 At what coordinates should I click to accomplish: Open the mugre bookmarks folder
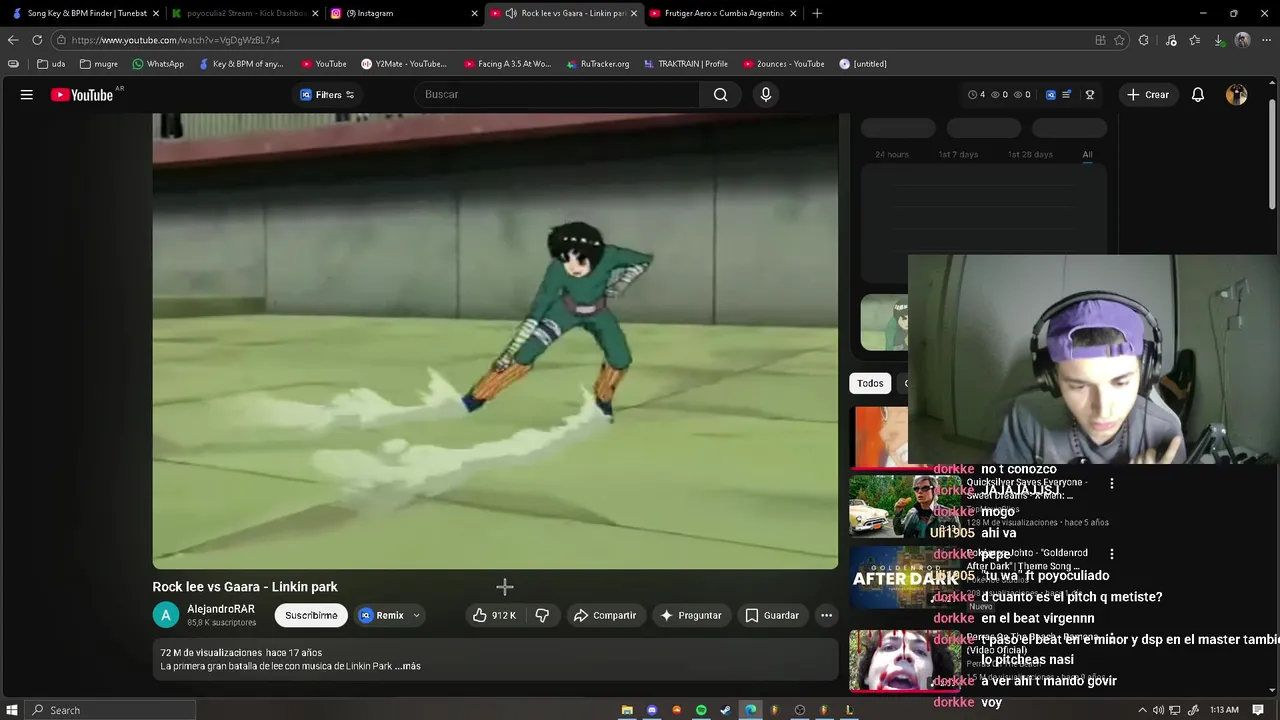[98, 64]
